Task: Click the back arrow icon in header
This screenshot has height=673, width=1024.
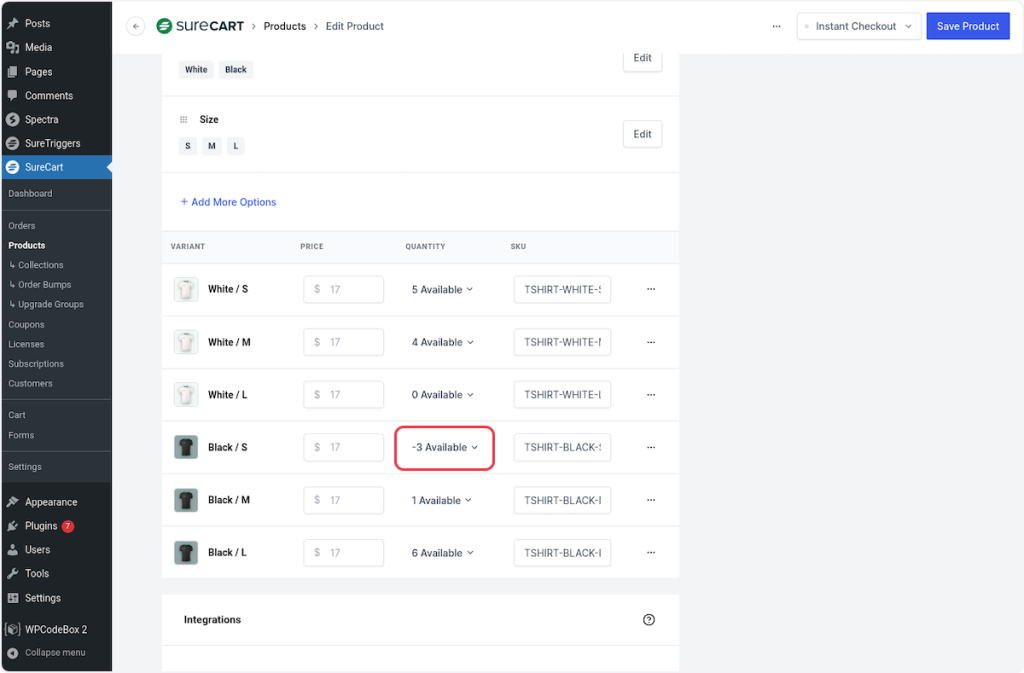Action: pos(136,26)
